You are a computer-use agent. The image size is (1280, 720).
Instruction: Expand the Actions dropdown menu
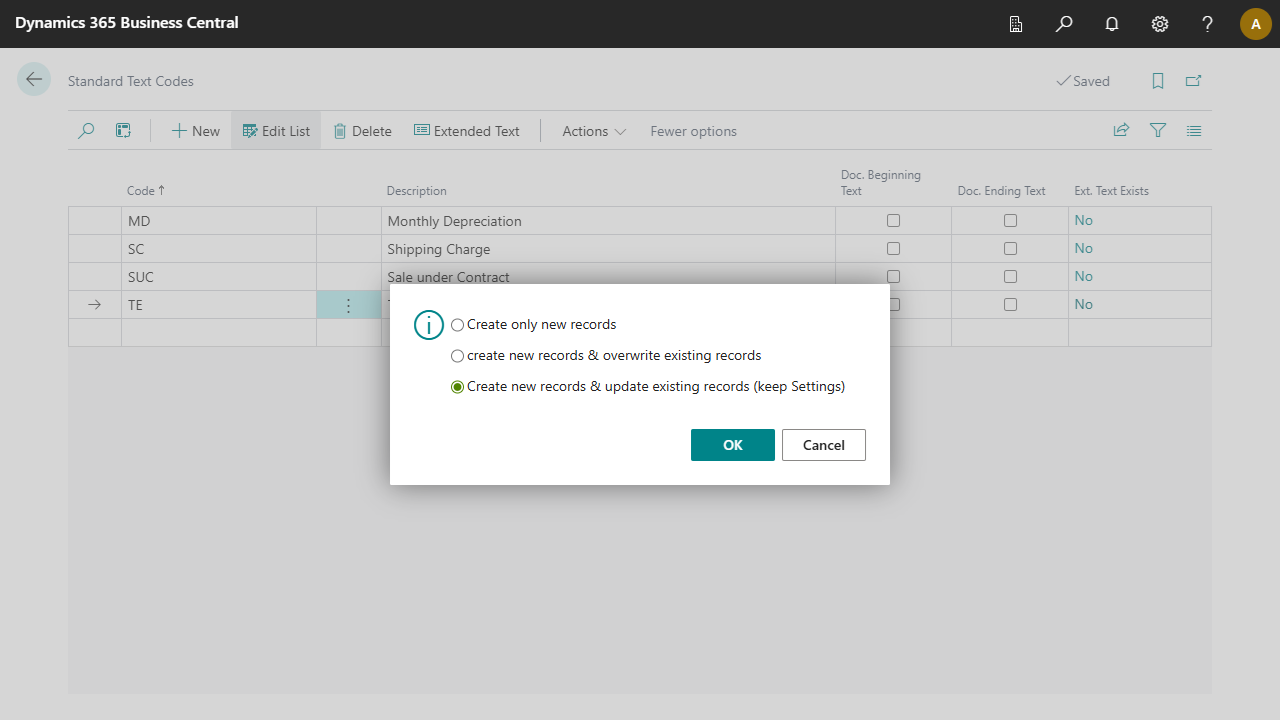pos(594,131)
